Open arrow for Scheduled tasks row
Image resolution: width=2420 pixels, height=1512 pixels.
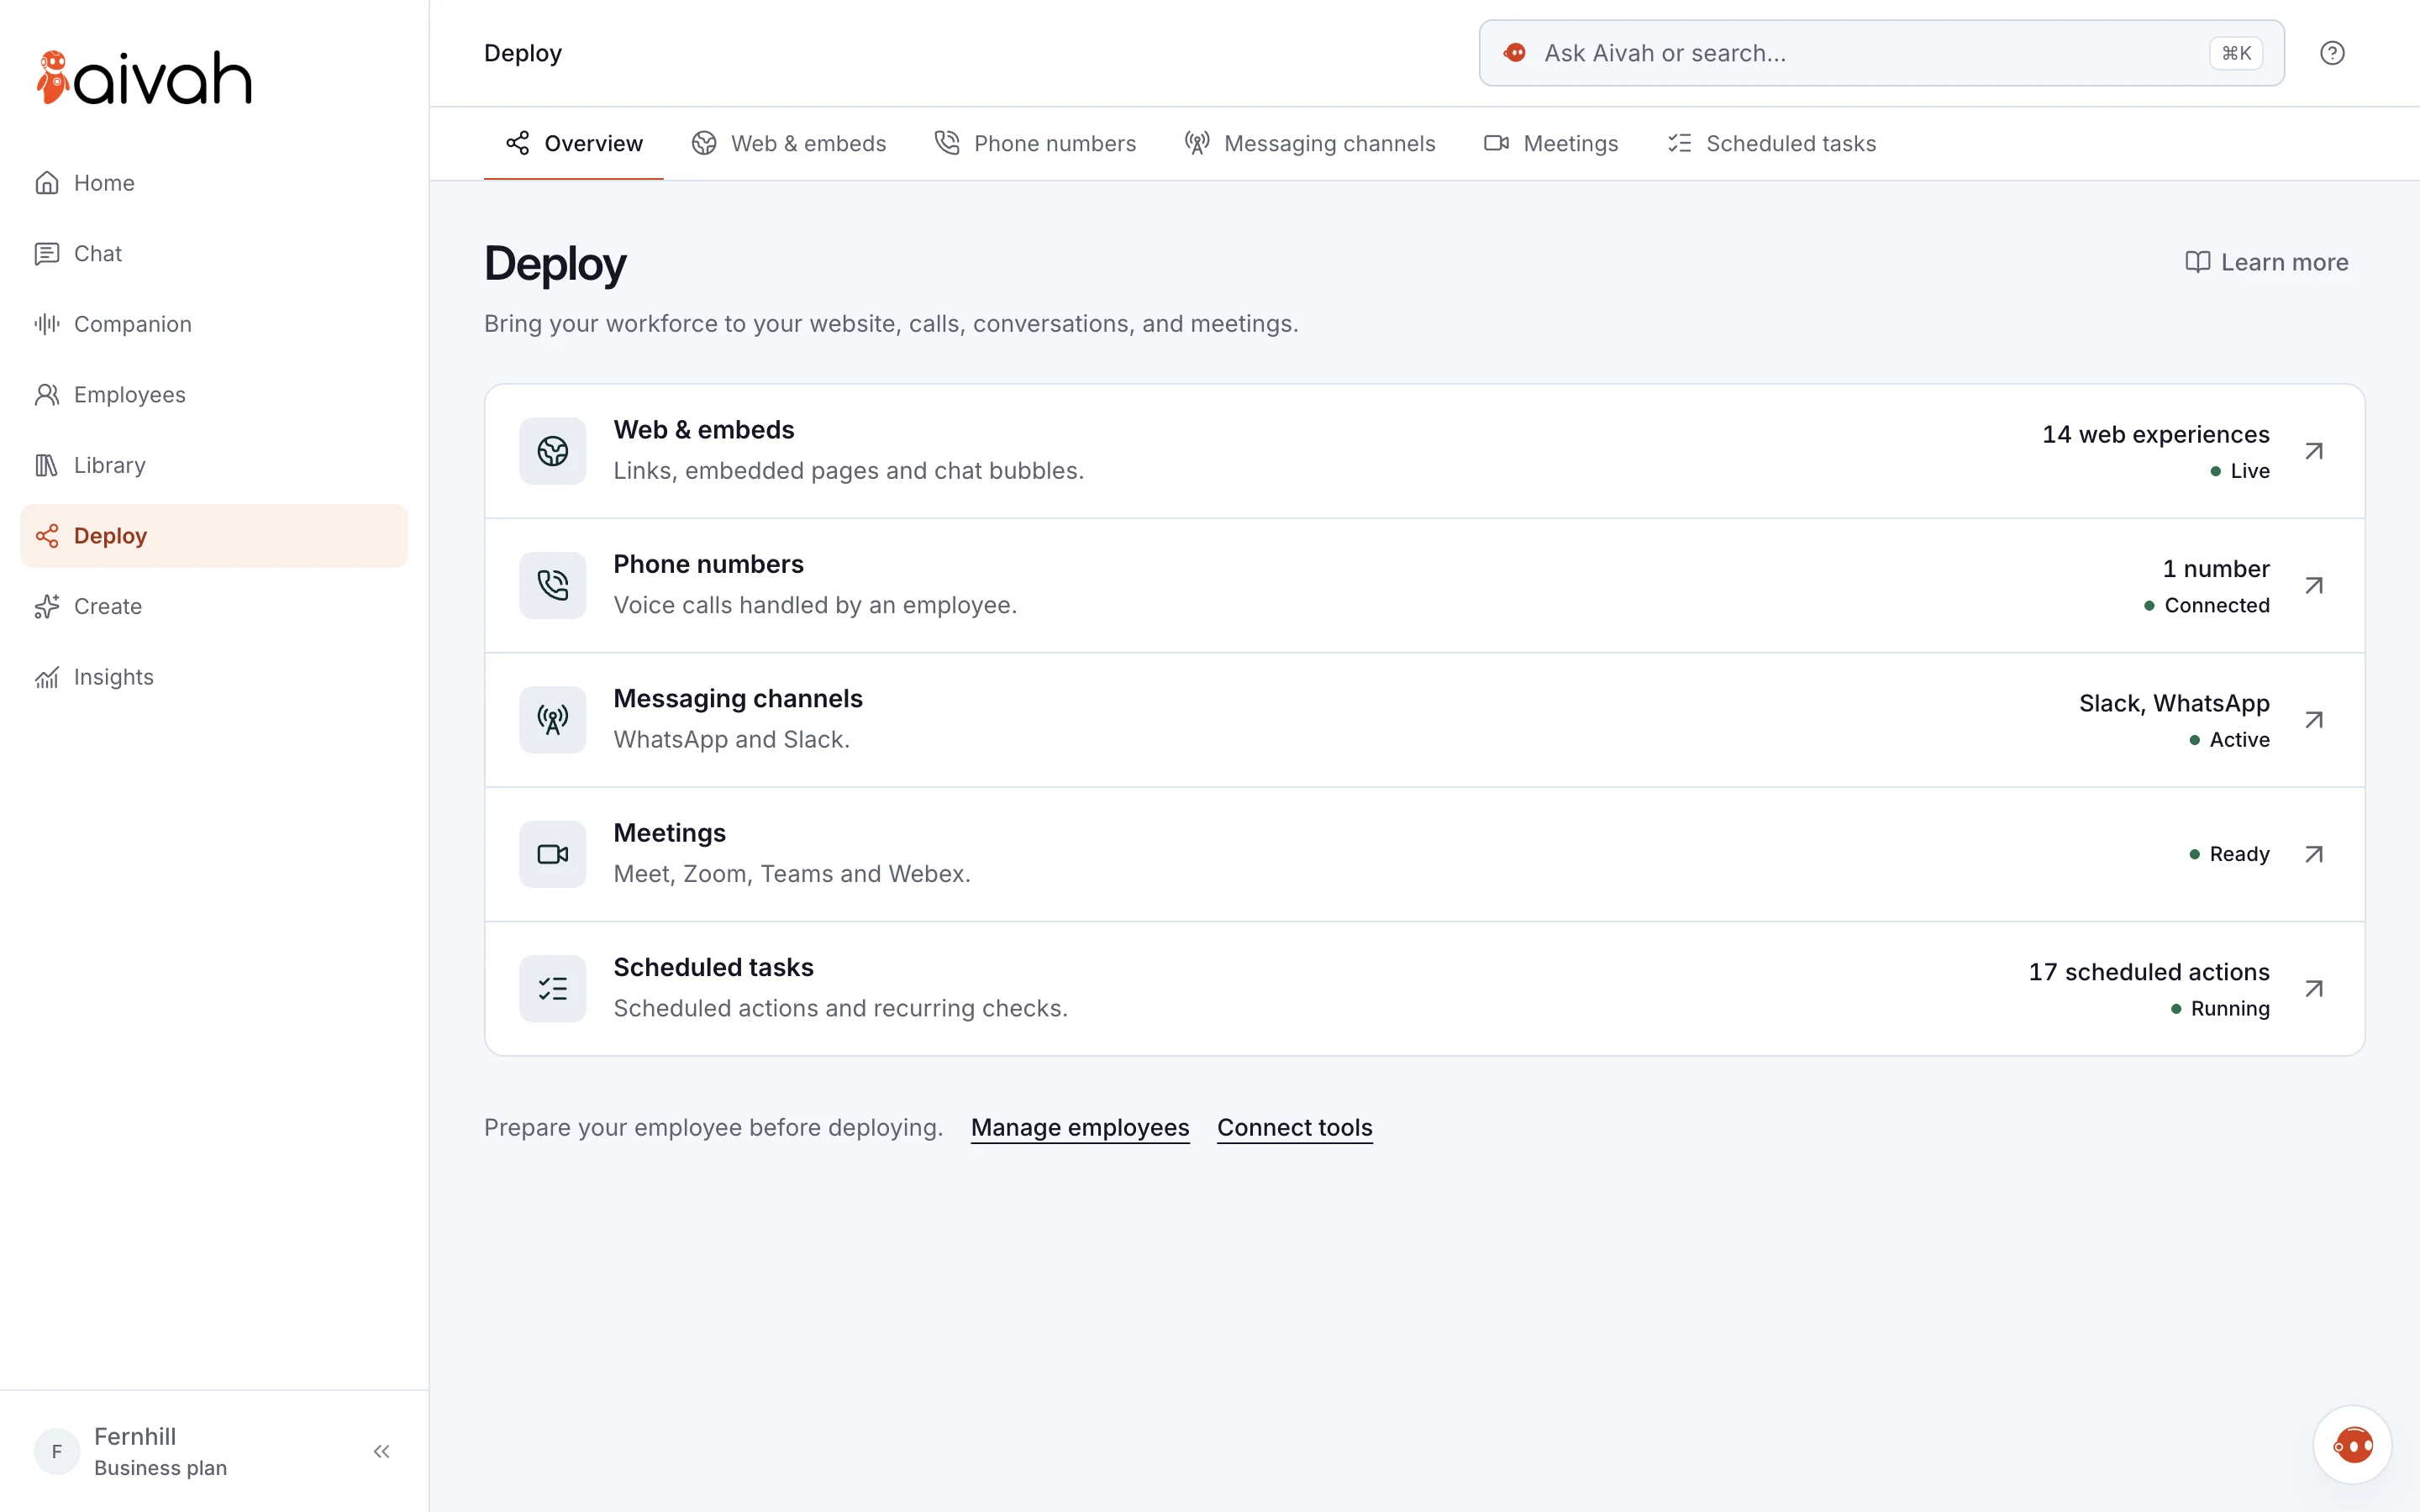tap(2314, 989)
